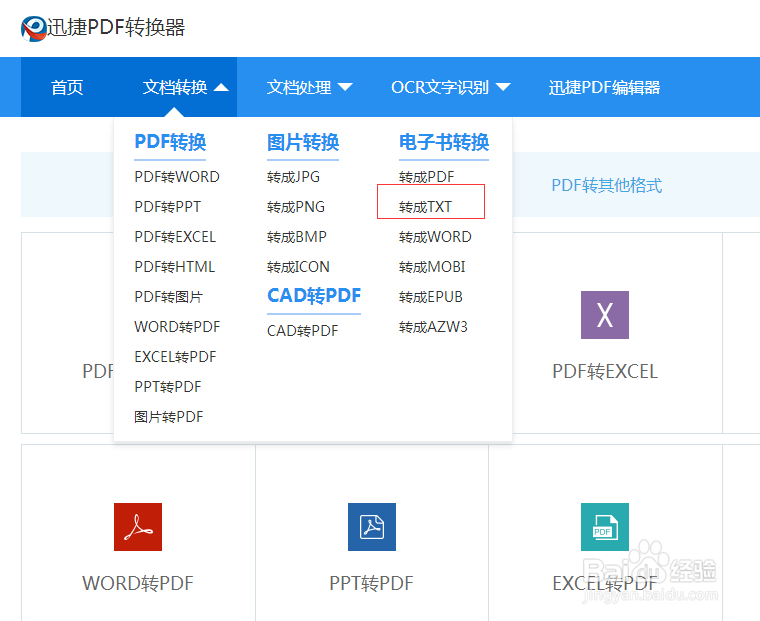
Task: Click the PDF转换 section heading
Action: click(x=170, y=142)
